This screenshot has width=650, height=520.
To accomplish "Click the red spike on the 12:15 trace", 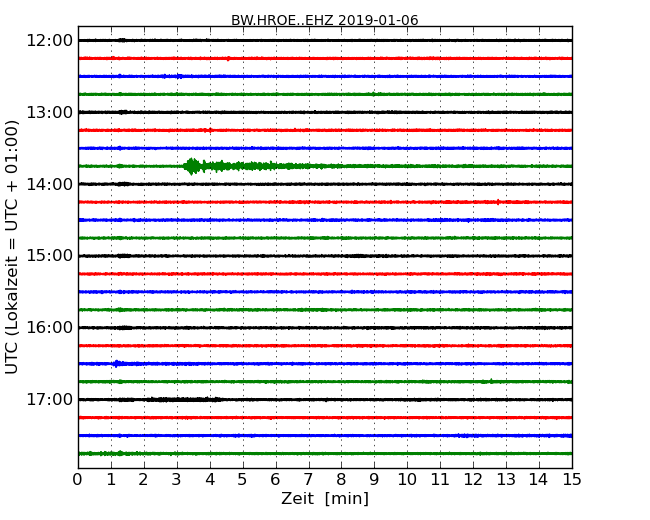I will tap(228, 58).
